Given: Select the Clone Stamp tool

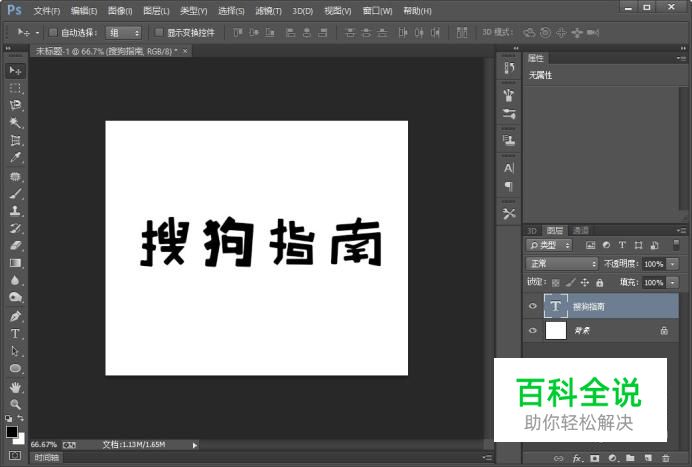Looking at the screenshot, I should click(15, 211).
